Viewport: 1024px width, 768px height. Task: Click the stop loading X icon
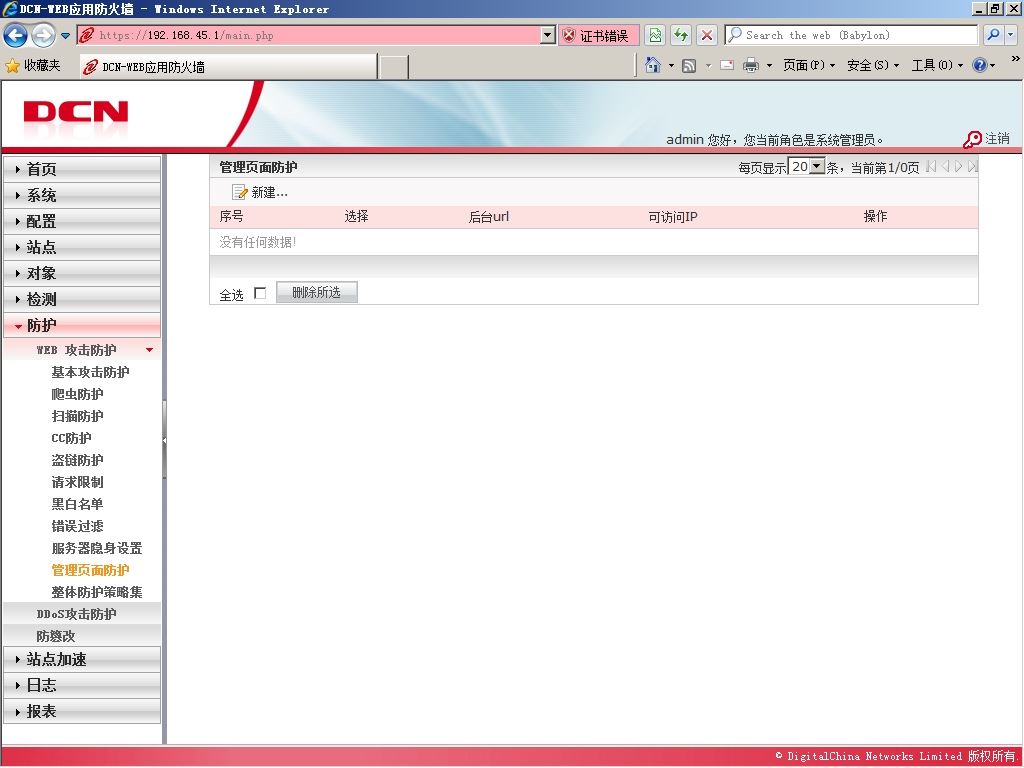point(707,35)
